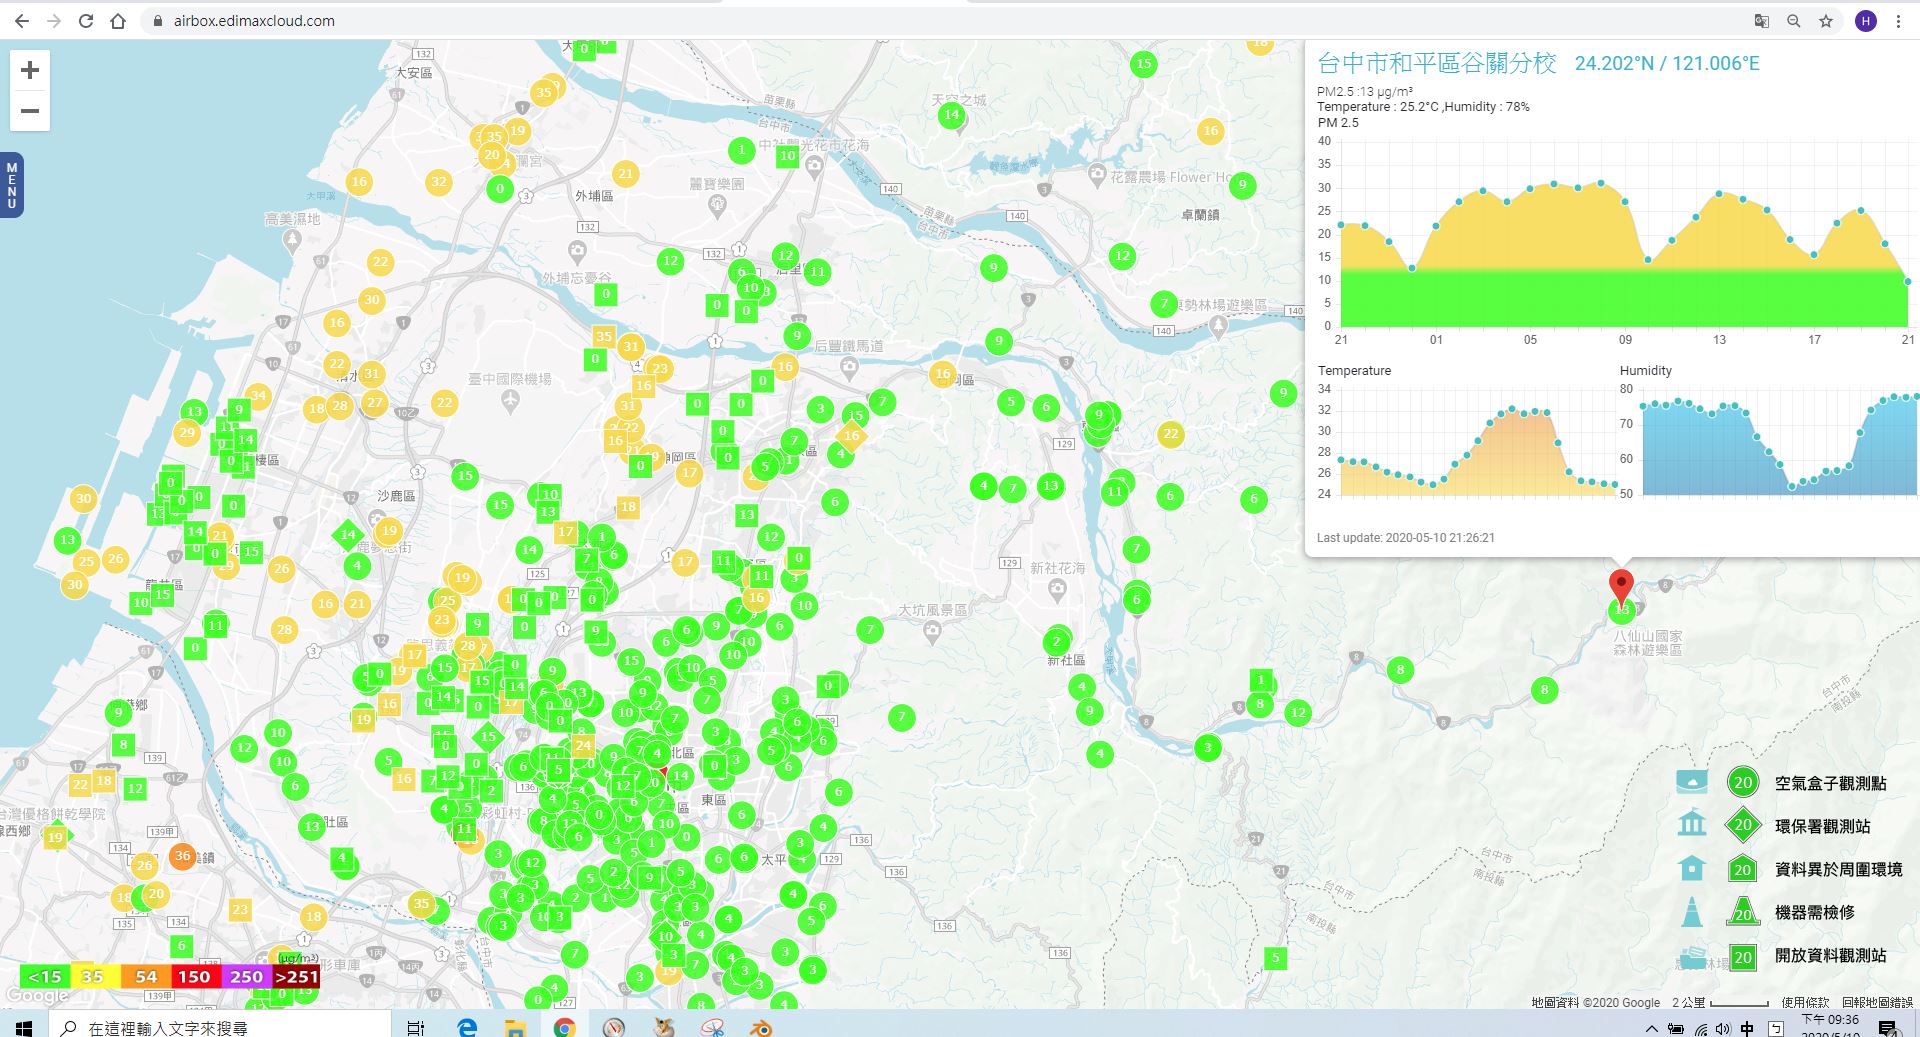Click the taskbar search box

pos(220,1026)
